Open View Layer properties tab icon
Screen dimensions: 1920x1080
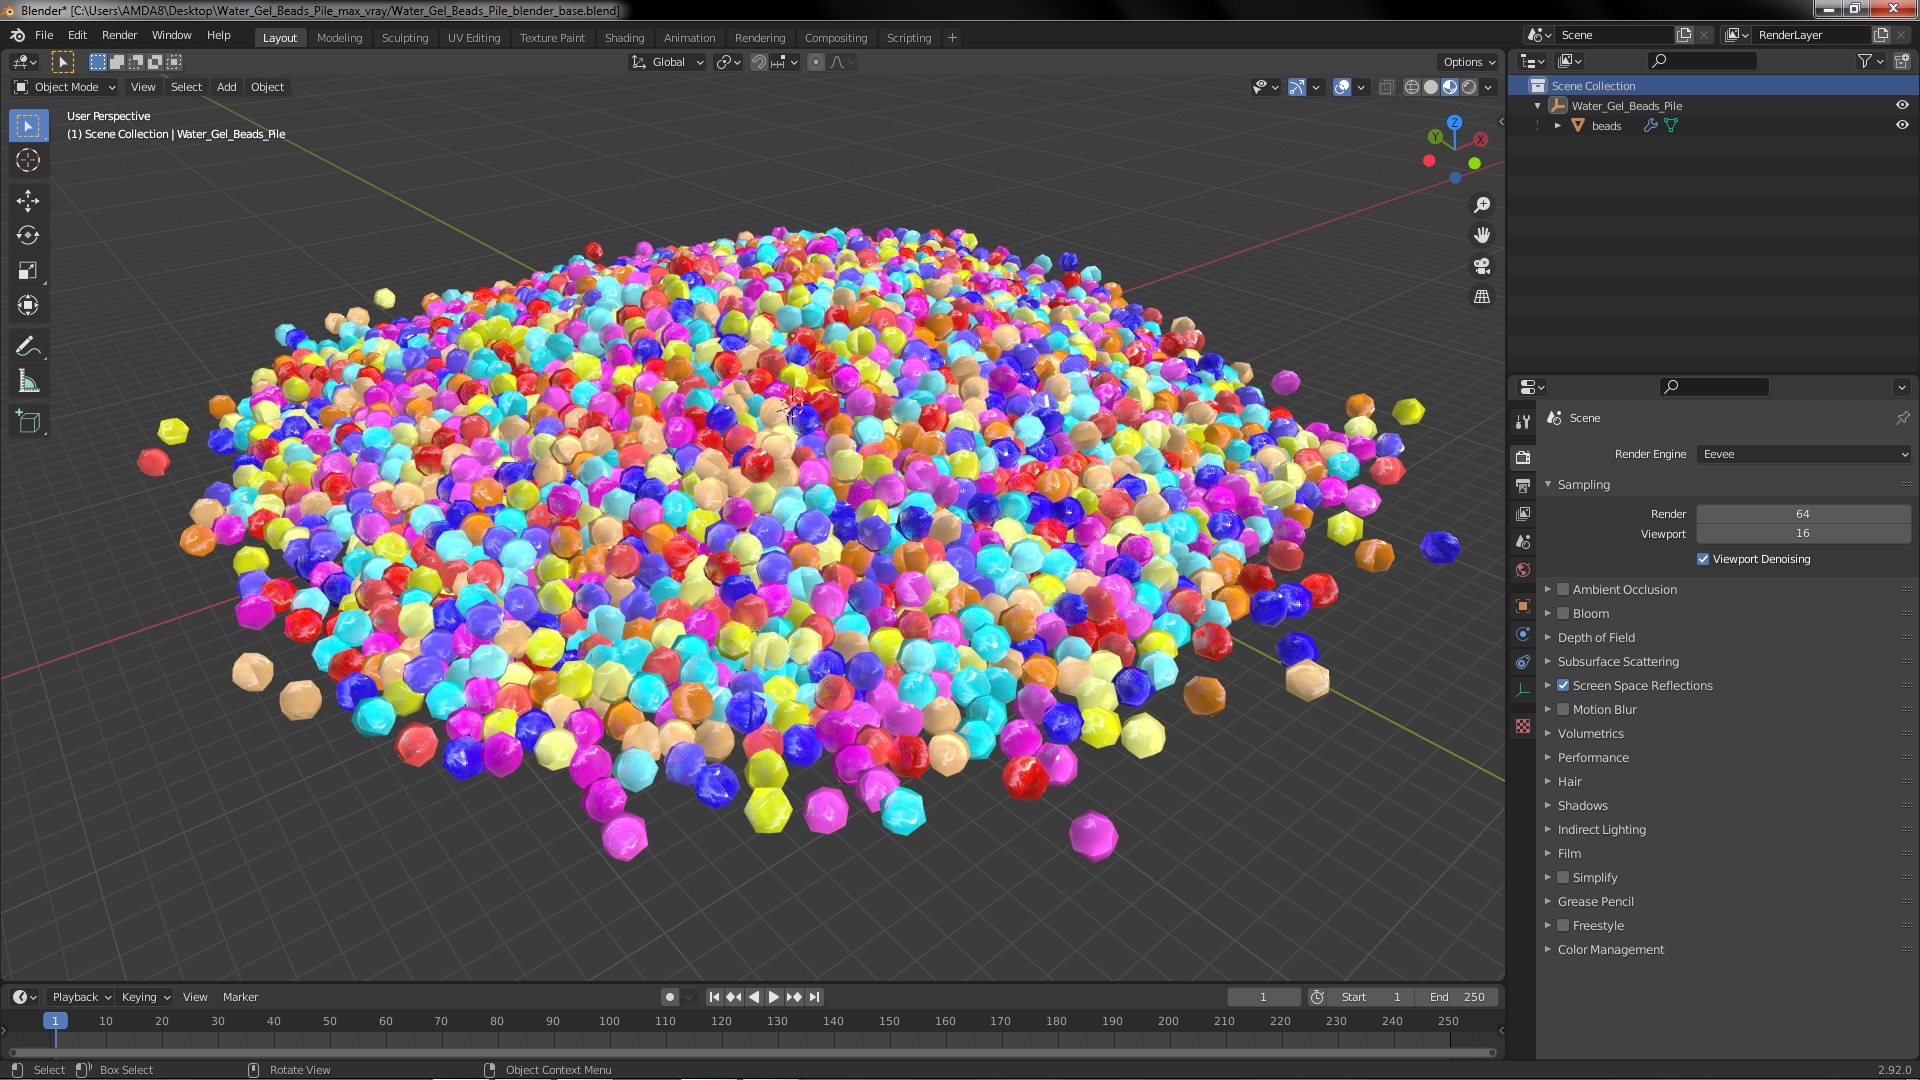(x=1523, y=513)
